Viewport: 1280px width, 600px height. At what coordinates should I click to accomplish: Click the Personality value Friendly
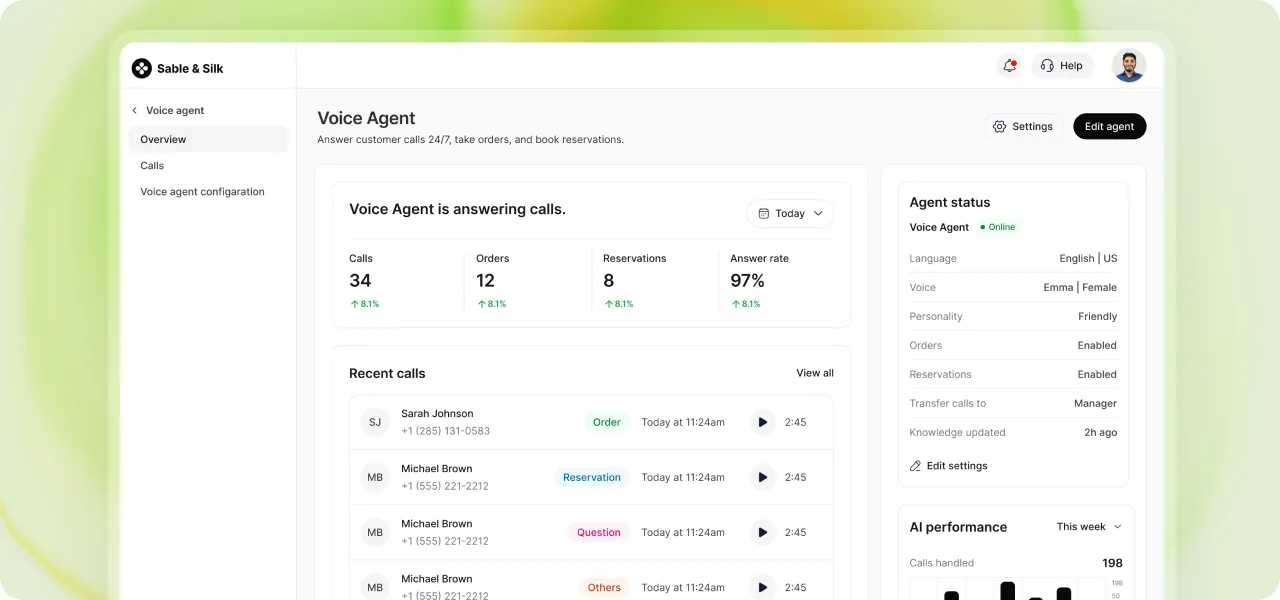coord(1097,316)
